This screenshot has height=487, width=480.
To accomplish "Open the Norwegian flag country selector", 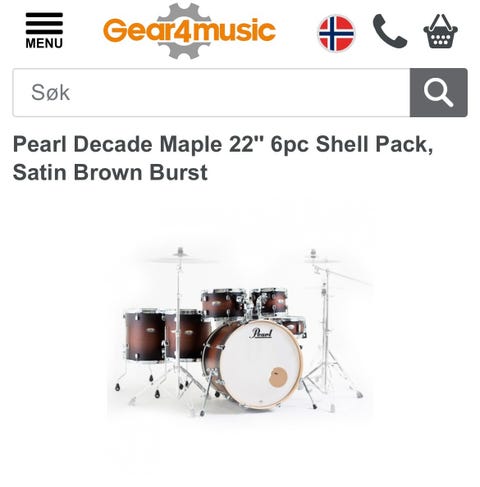I will [x=336, y=33].
